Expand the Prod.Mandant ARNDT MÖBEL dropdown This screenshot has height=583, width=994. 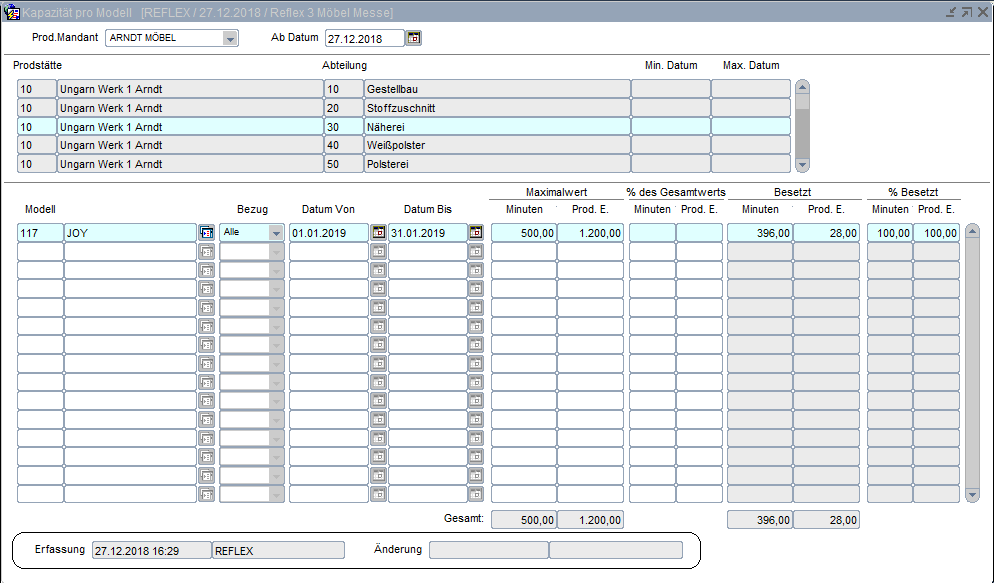click(230, 38)
